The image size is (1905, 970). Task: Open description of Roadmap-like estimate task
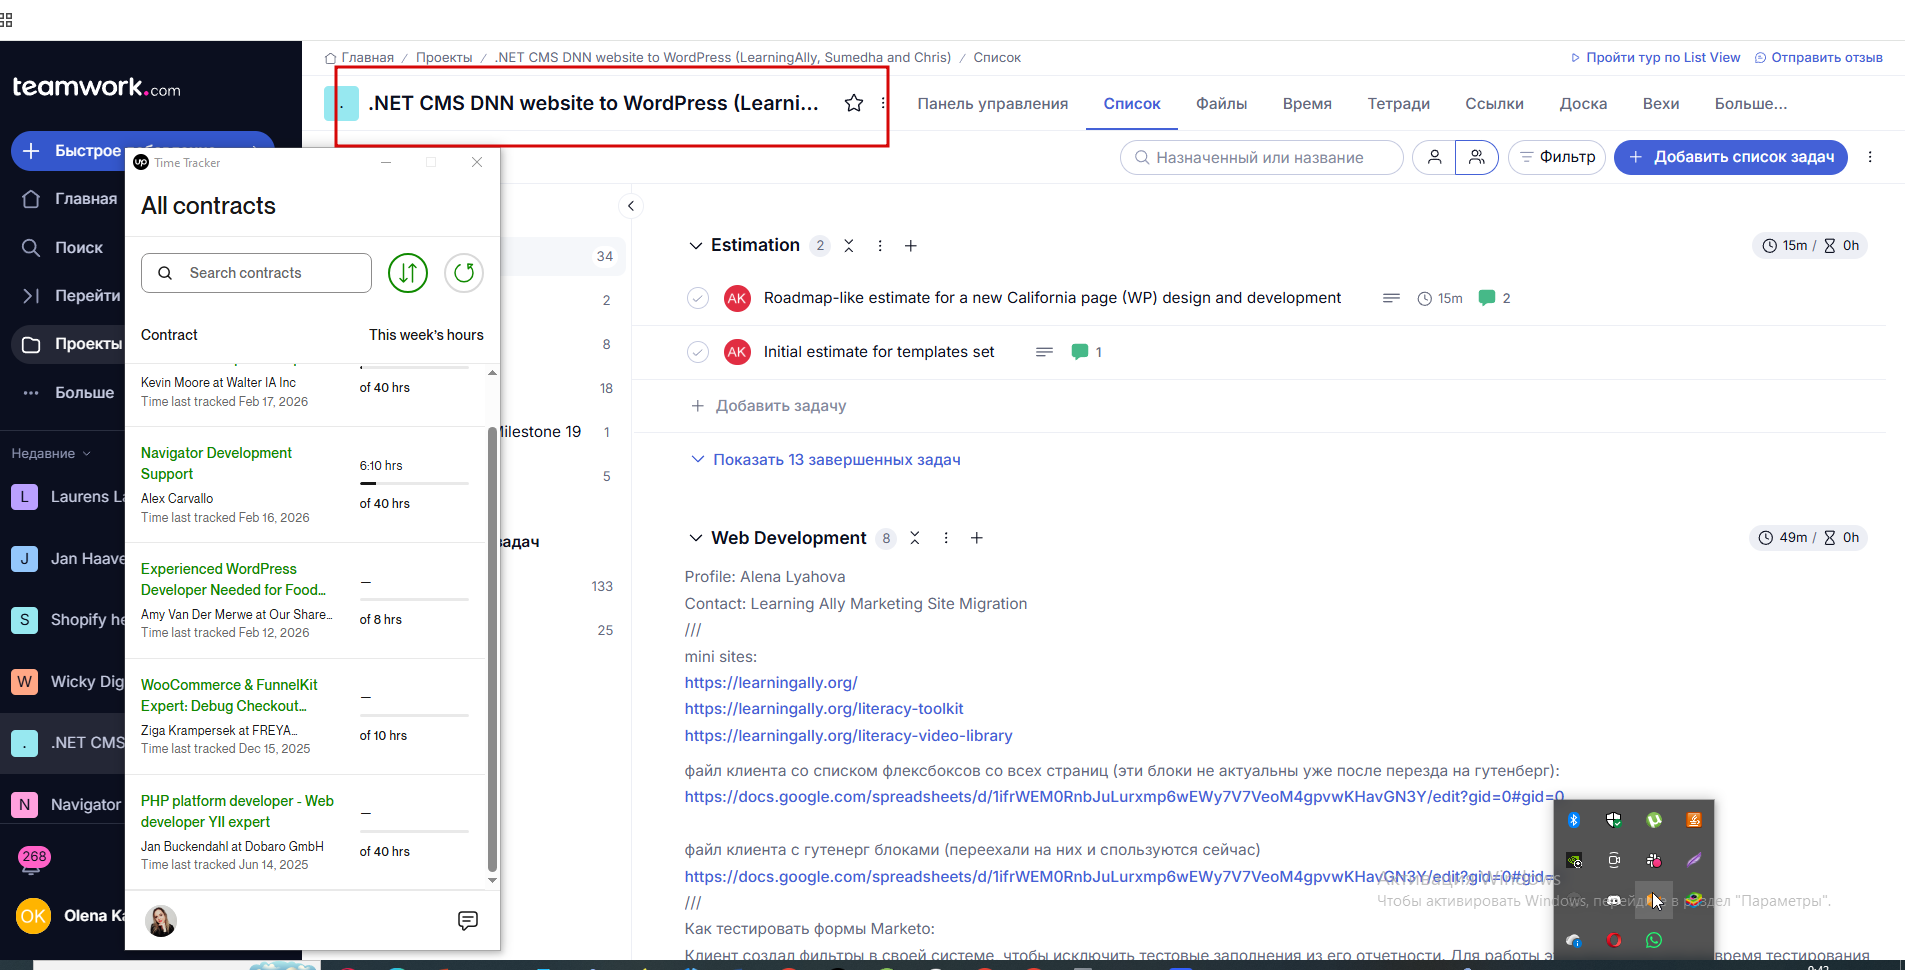click(x=1391, y=298)
